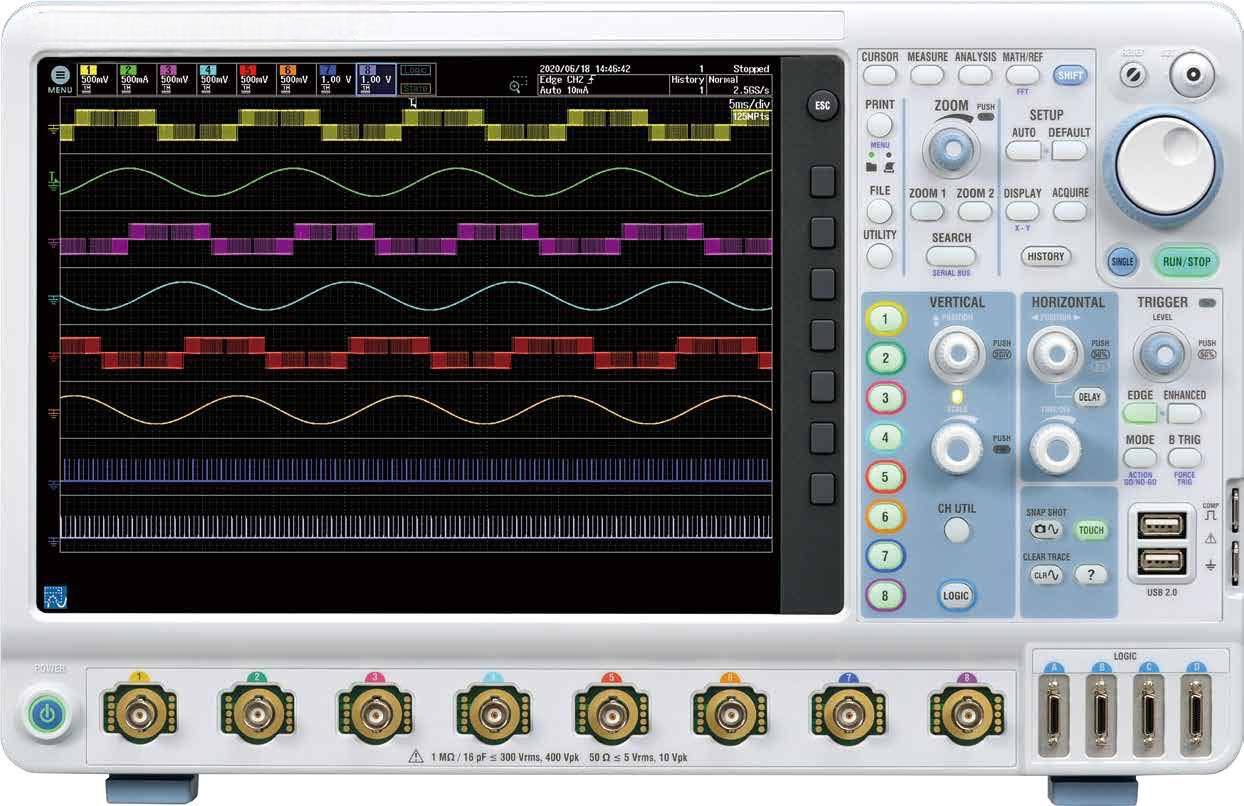Open the MENU with the hamburger icon
Screen dimensions: 1244x806
pos(59,77)
